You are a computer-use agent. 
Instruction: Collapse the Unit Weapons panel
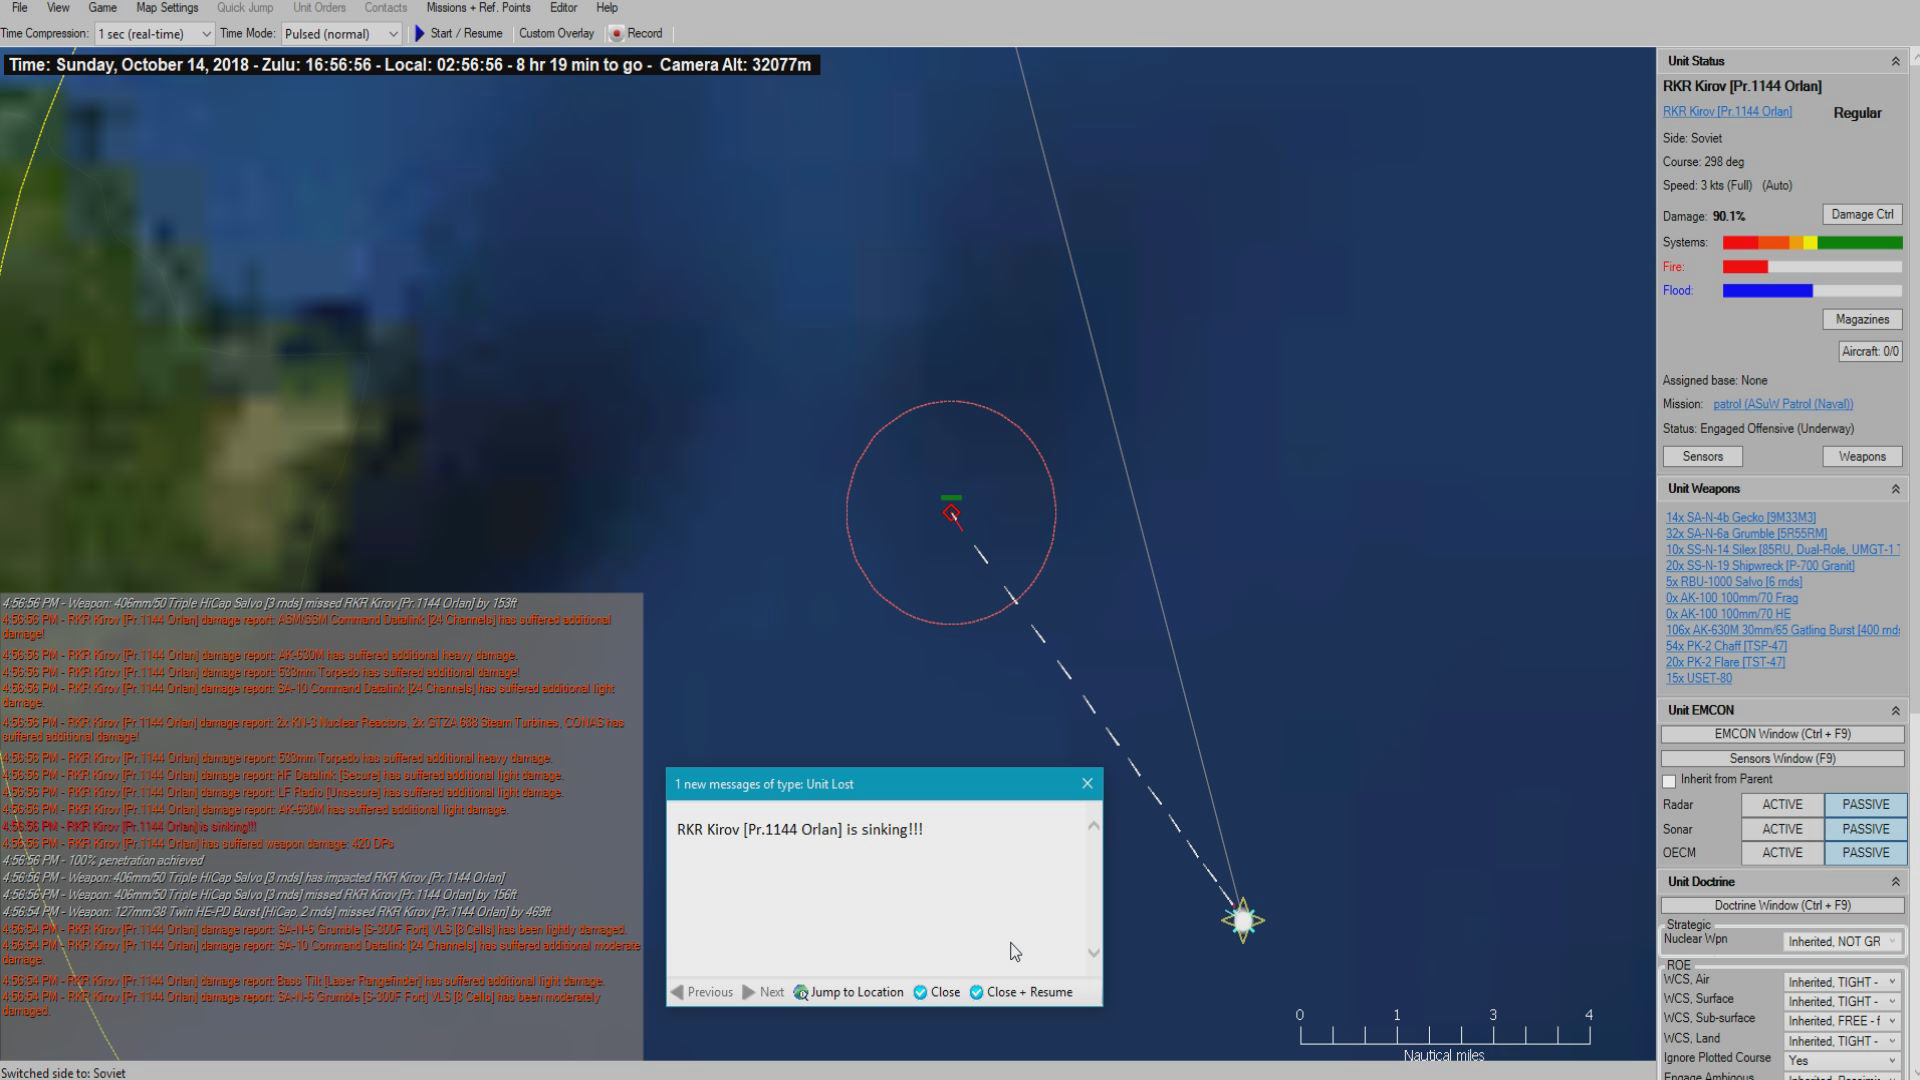click(1895, 489)
